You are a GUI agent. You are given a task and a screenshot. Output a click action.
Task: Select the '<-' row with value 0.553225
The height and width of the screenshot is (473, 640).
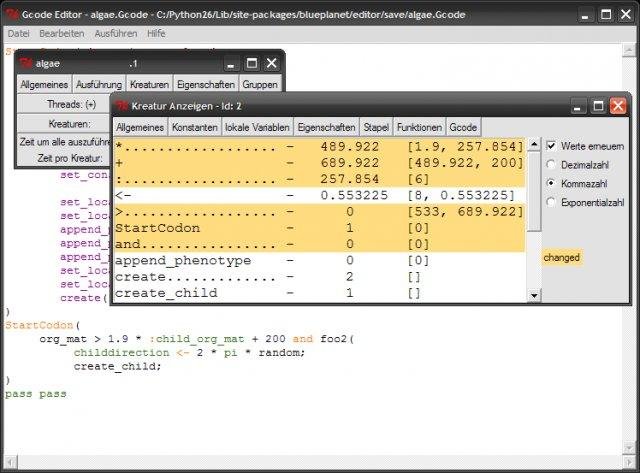(x=320, y=195)
